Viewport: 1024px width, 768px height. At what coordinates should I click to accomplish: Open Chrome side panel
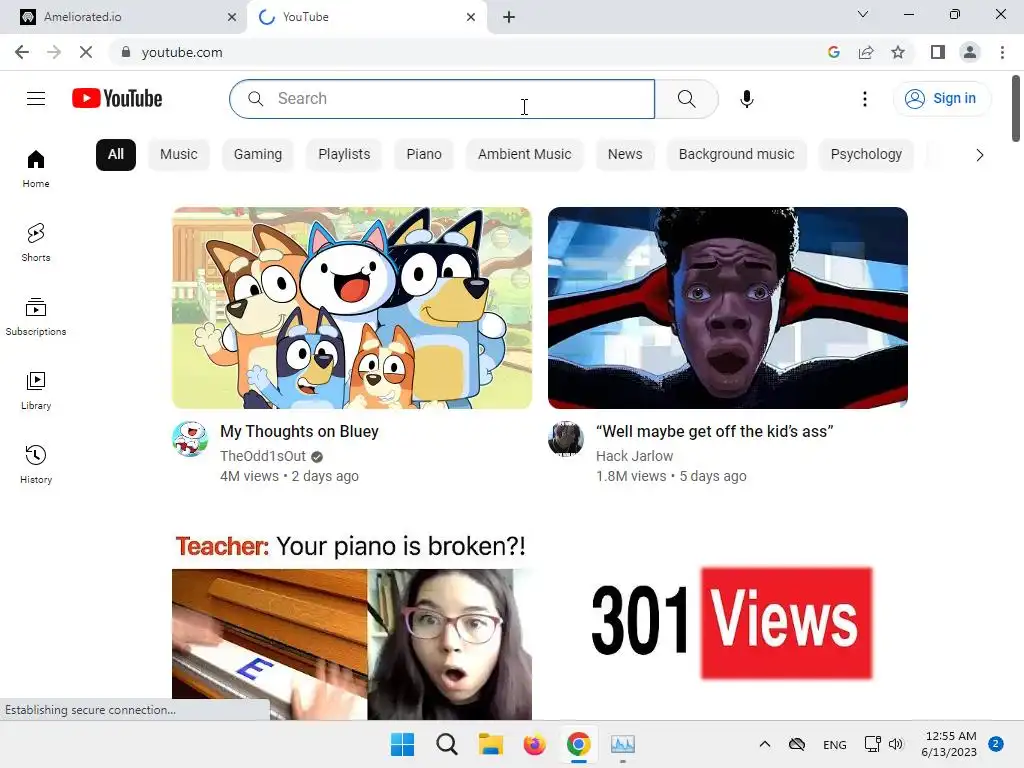(938, 52)
